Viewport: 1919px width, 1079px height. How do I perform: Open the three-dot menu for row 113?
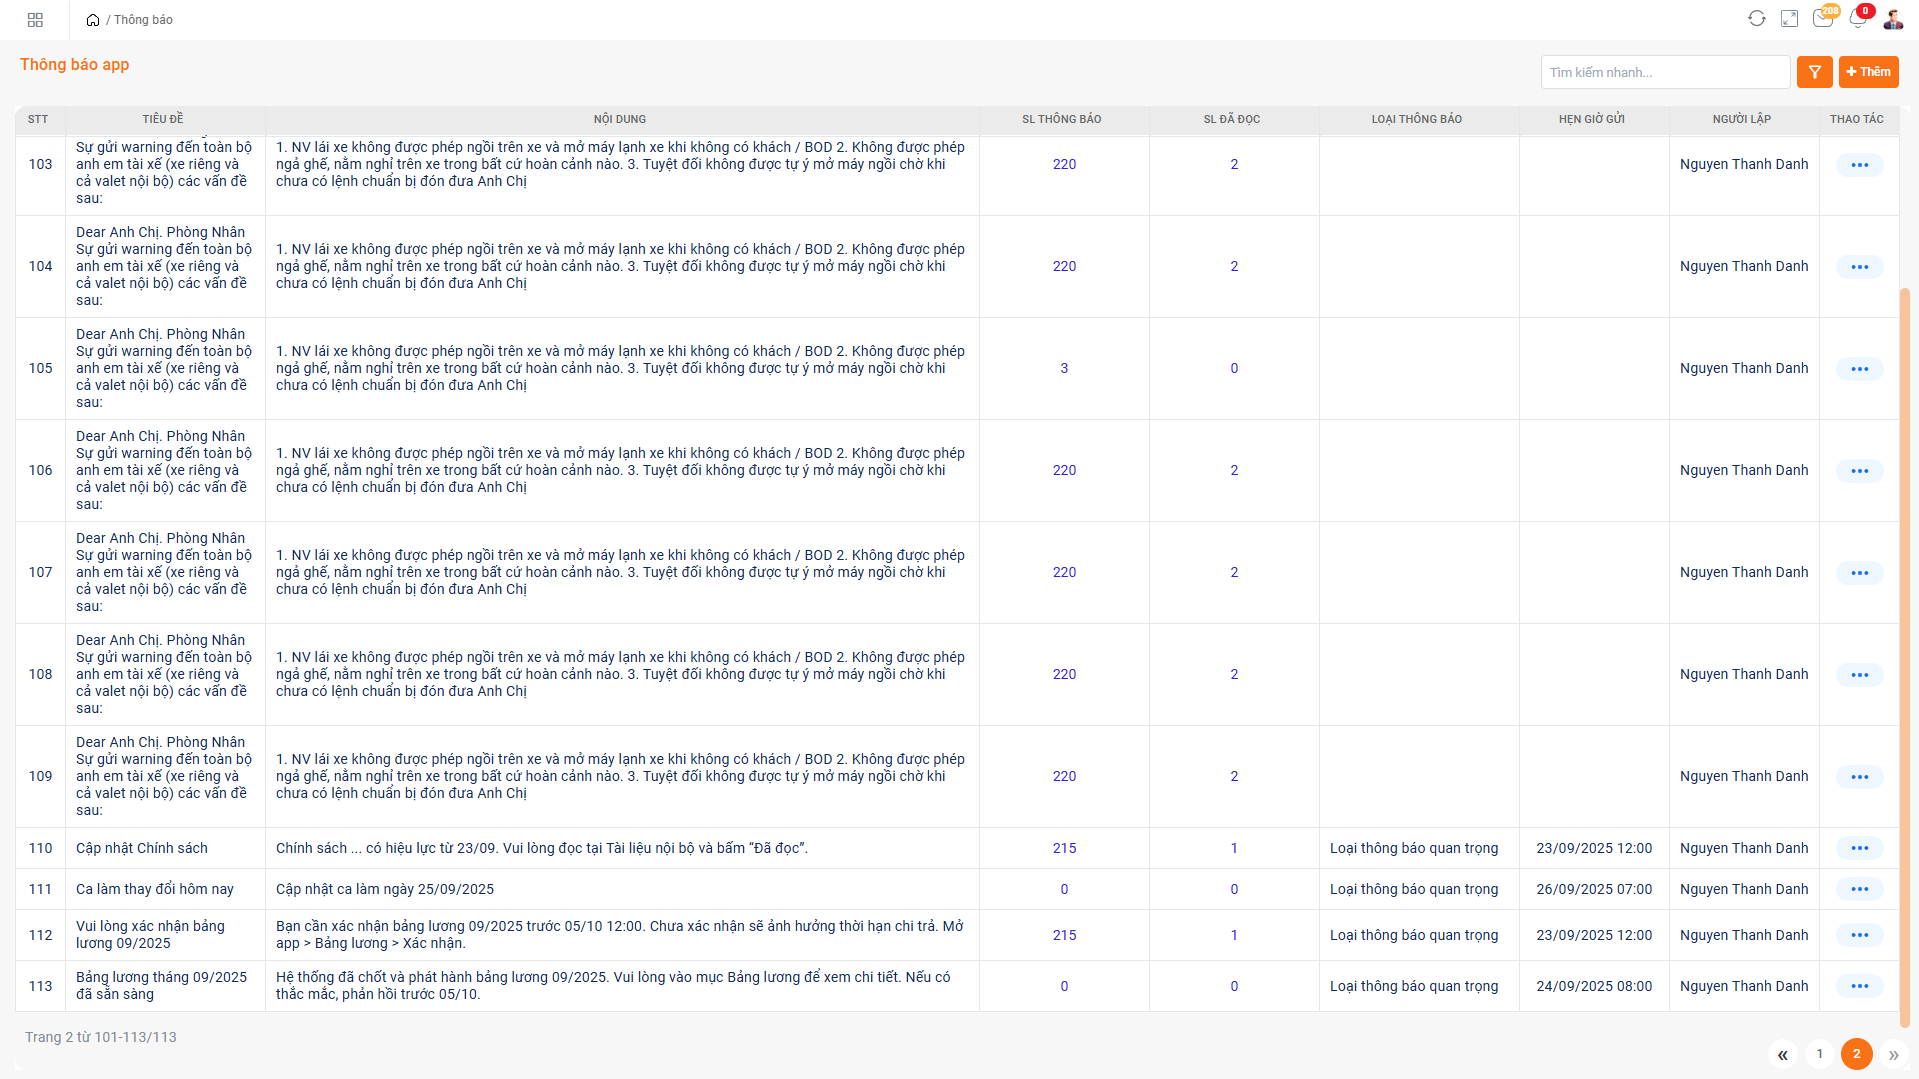coord(1859,986)
